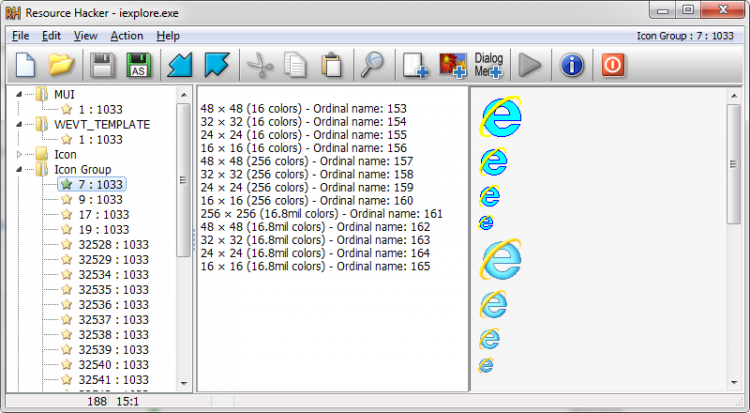
Task: Select the Icon folder in tree
Action: click(65, 155)
